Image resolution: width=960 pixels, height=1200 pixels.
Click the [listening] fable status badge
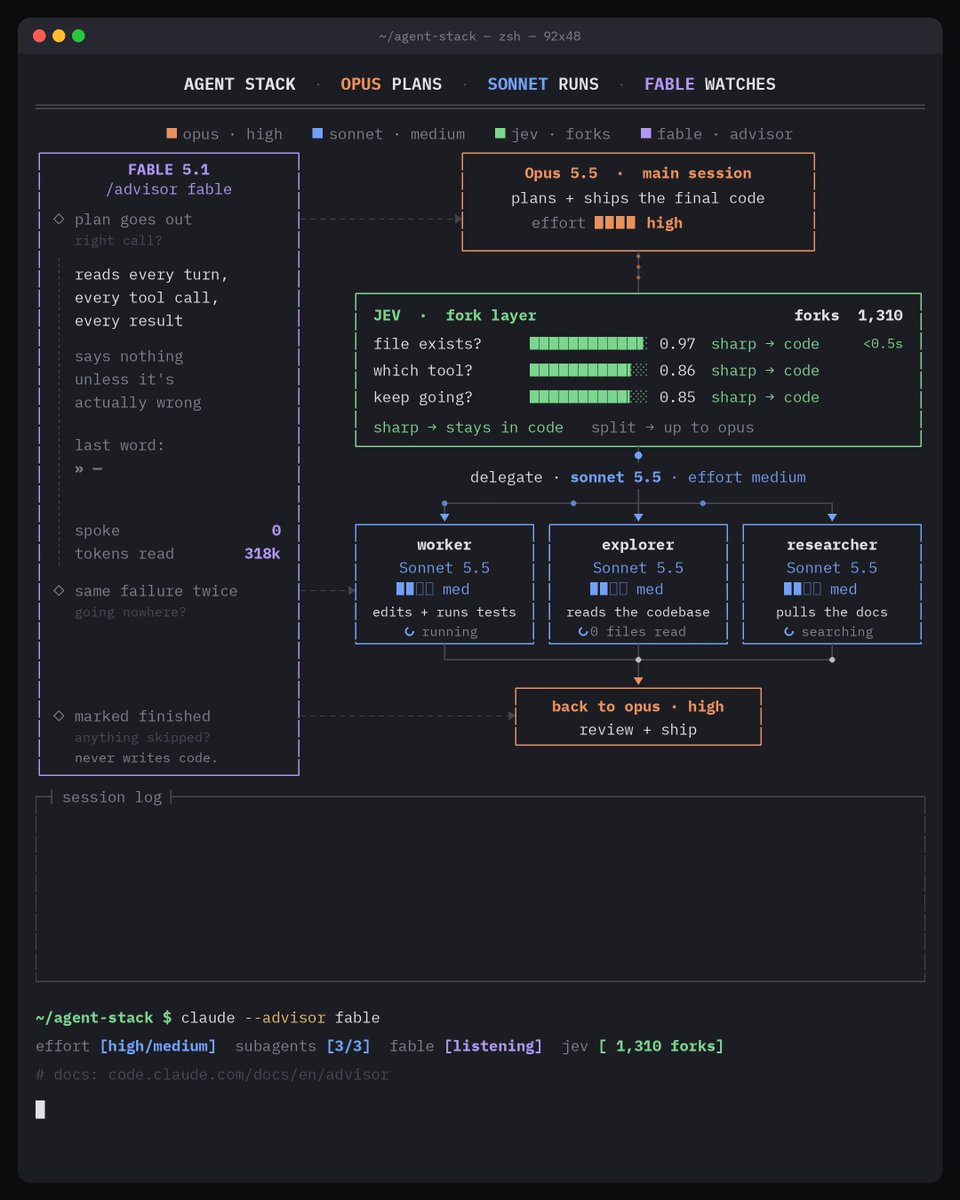(x=493, y=1046)
